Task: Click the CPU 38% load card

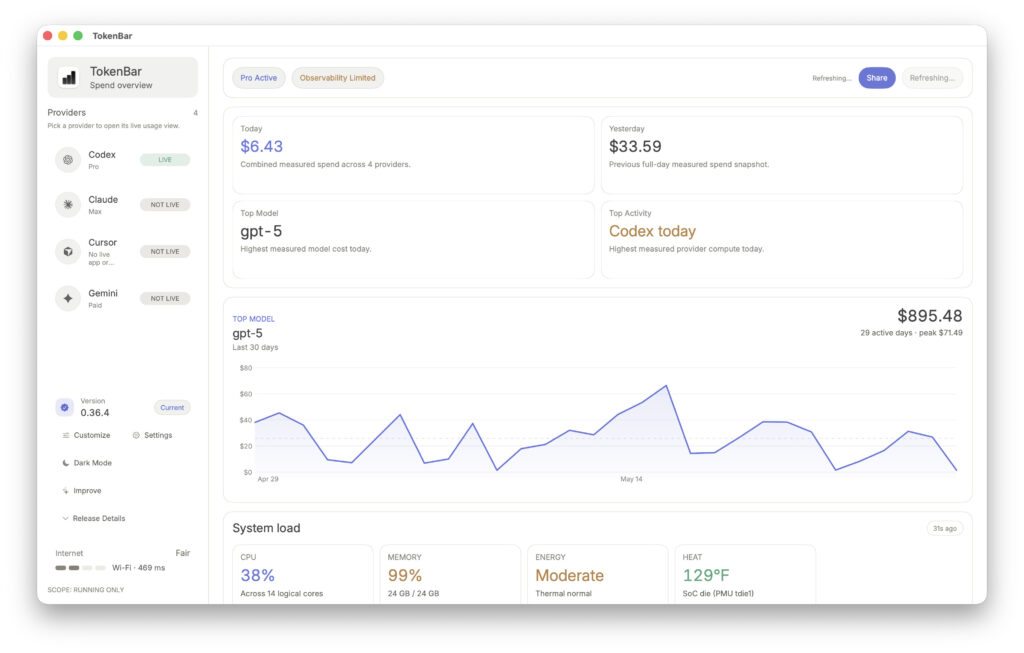Action: pyautogui.click(x=302, y=575)
